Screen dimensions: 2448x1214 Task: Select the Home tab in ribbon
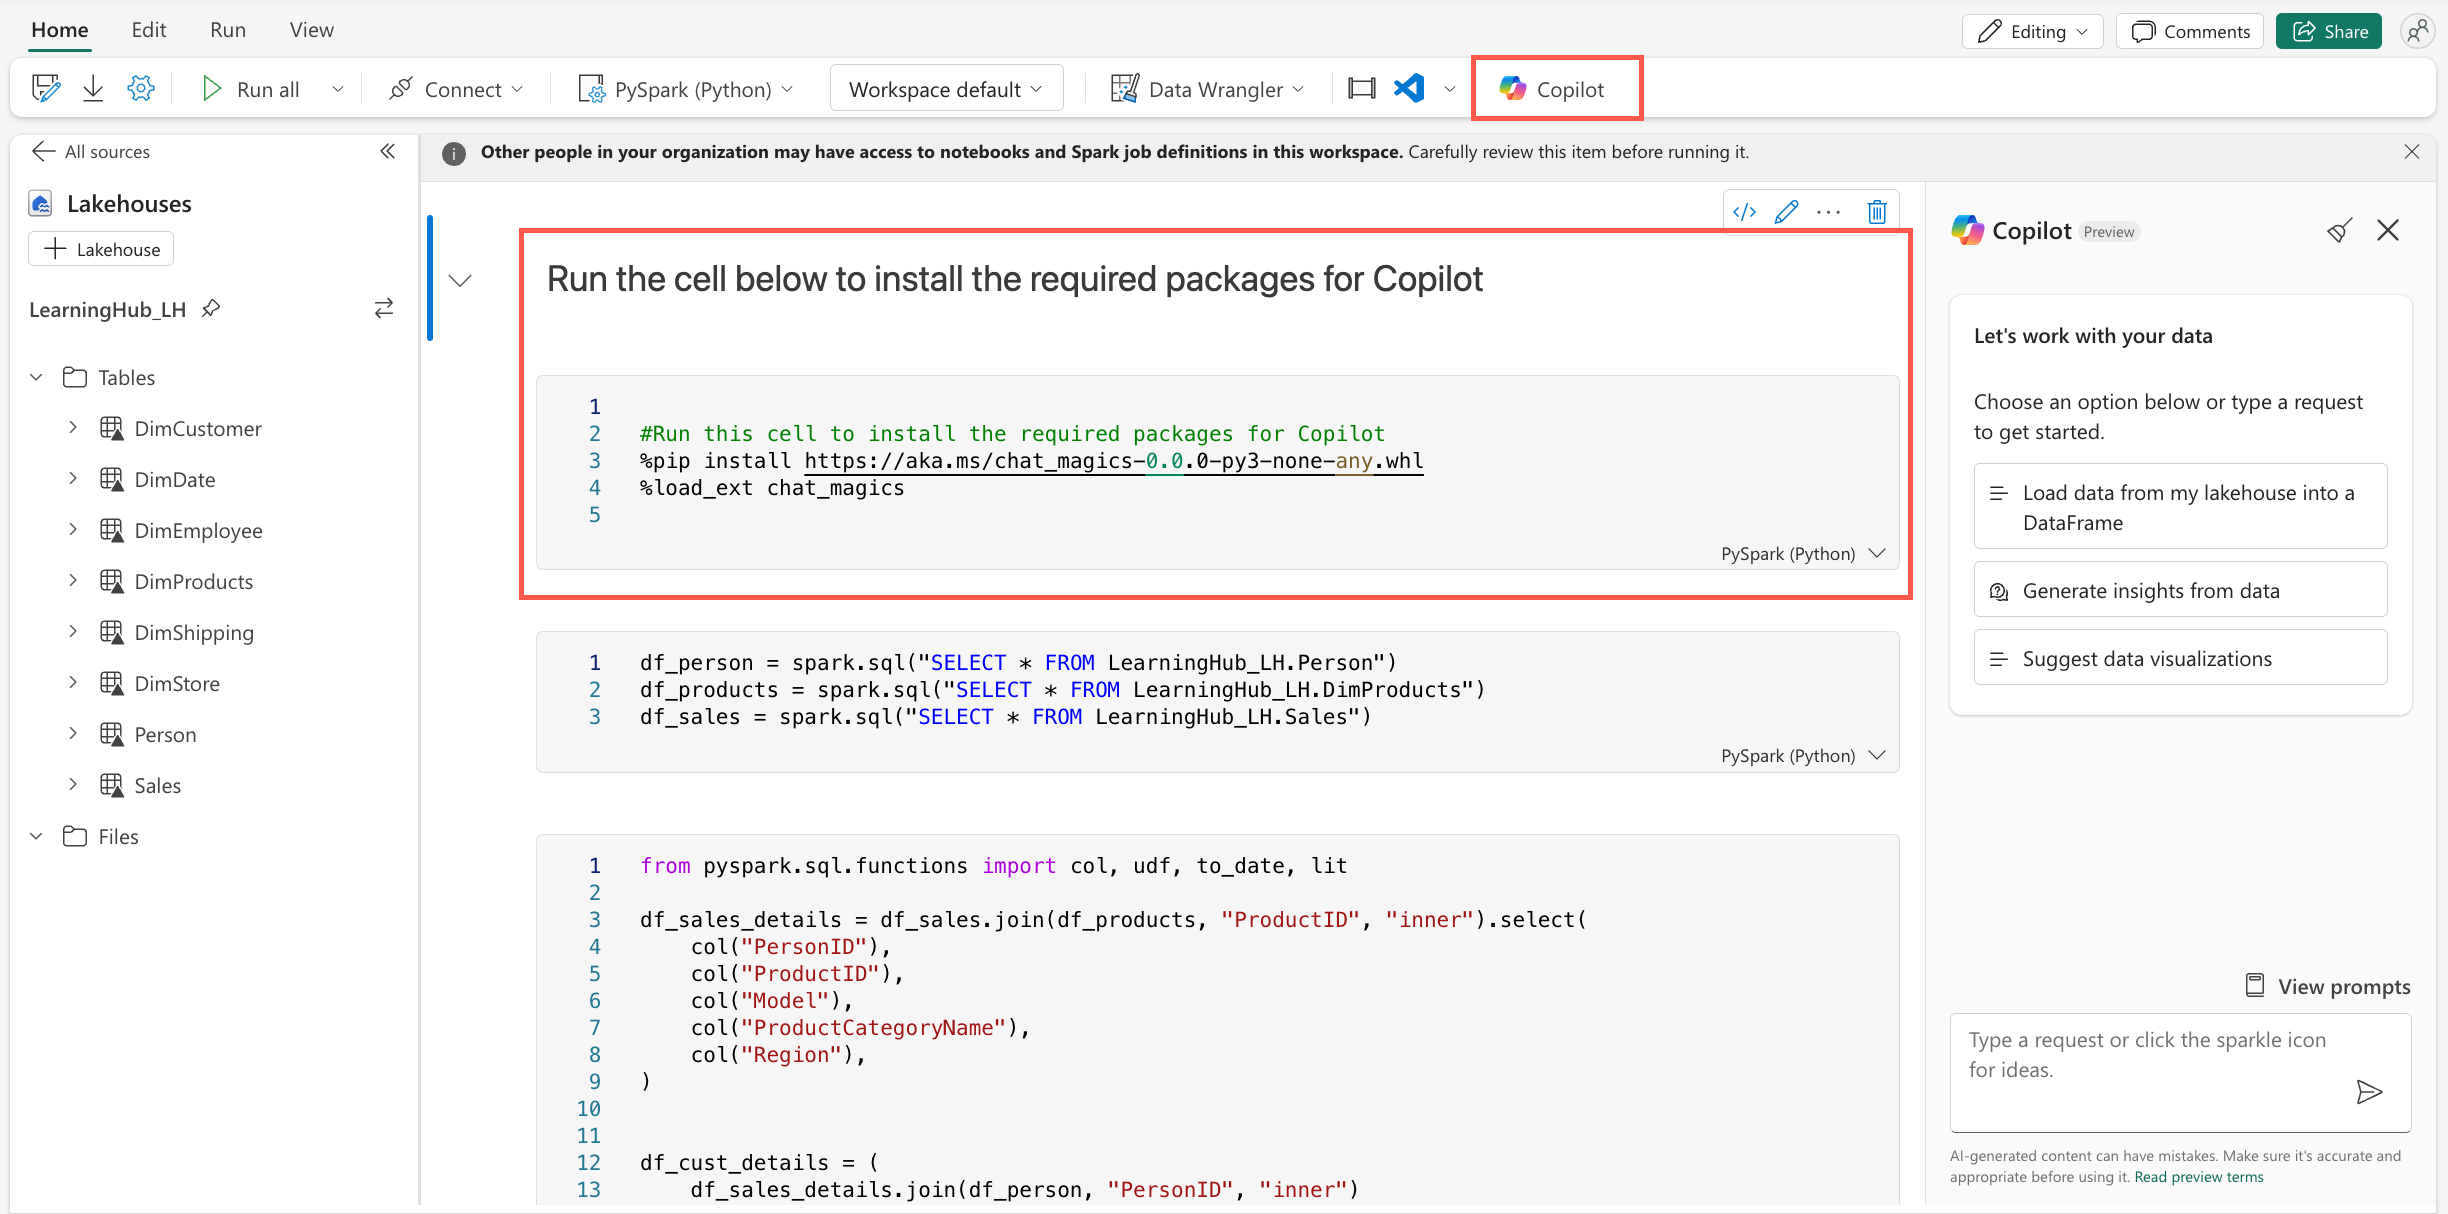(58, 28)
